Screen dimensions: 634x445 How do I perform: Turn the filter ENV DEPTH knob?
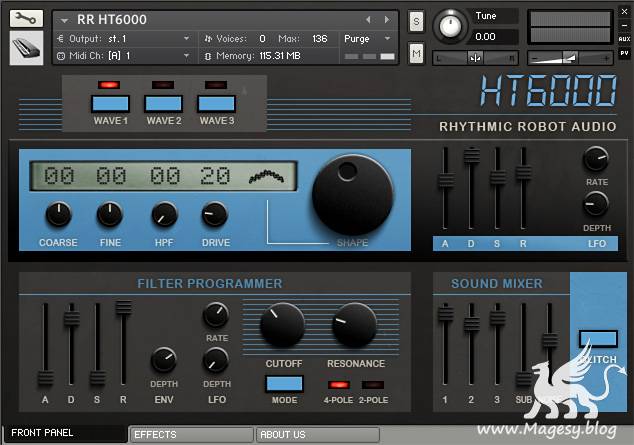(164, 359)
